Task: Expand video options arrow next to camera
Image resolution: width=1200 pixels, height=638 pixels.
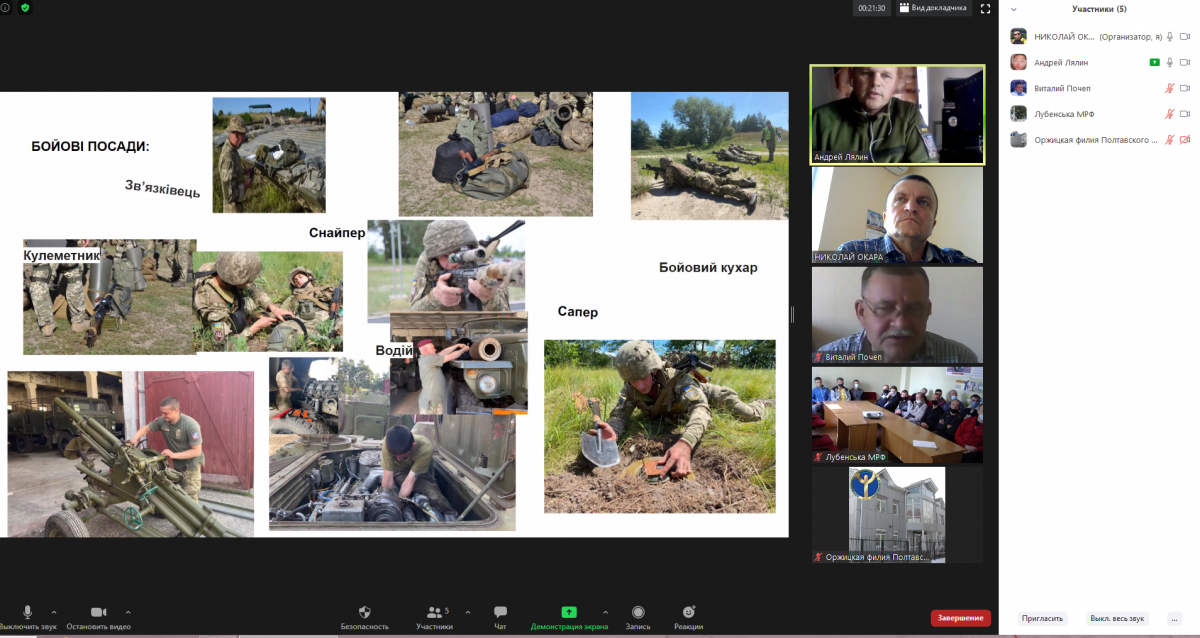Action: [x=128, y=612]
